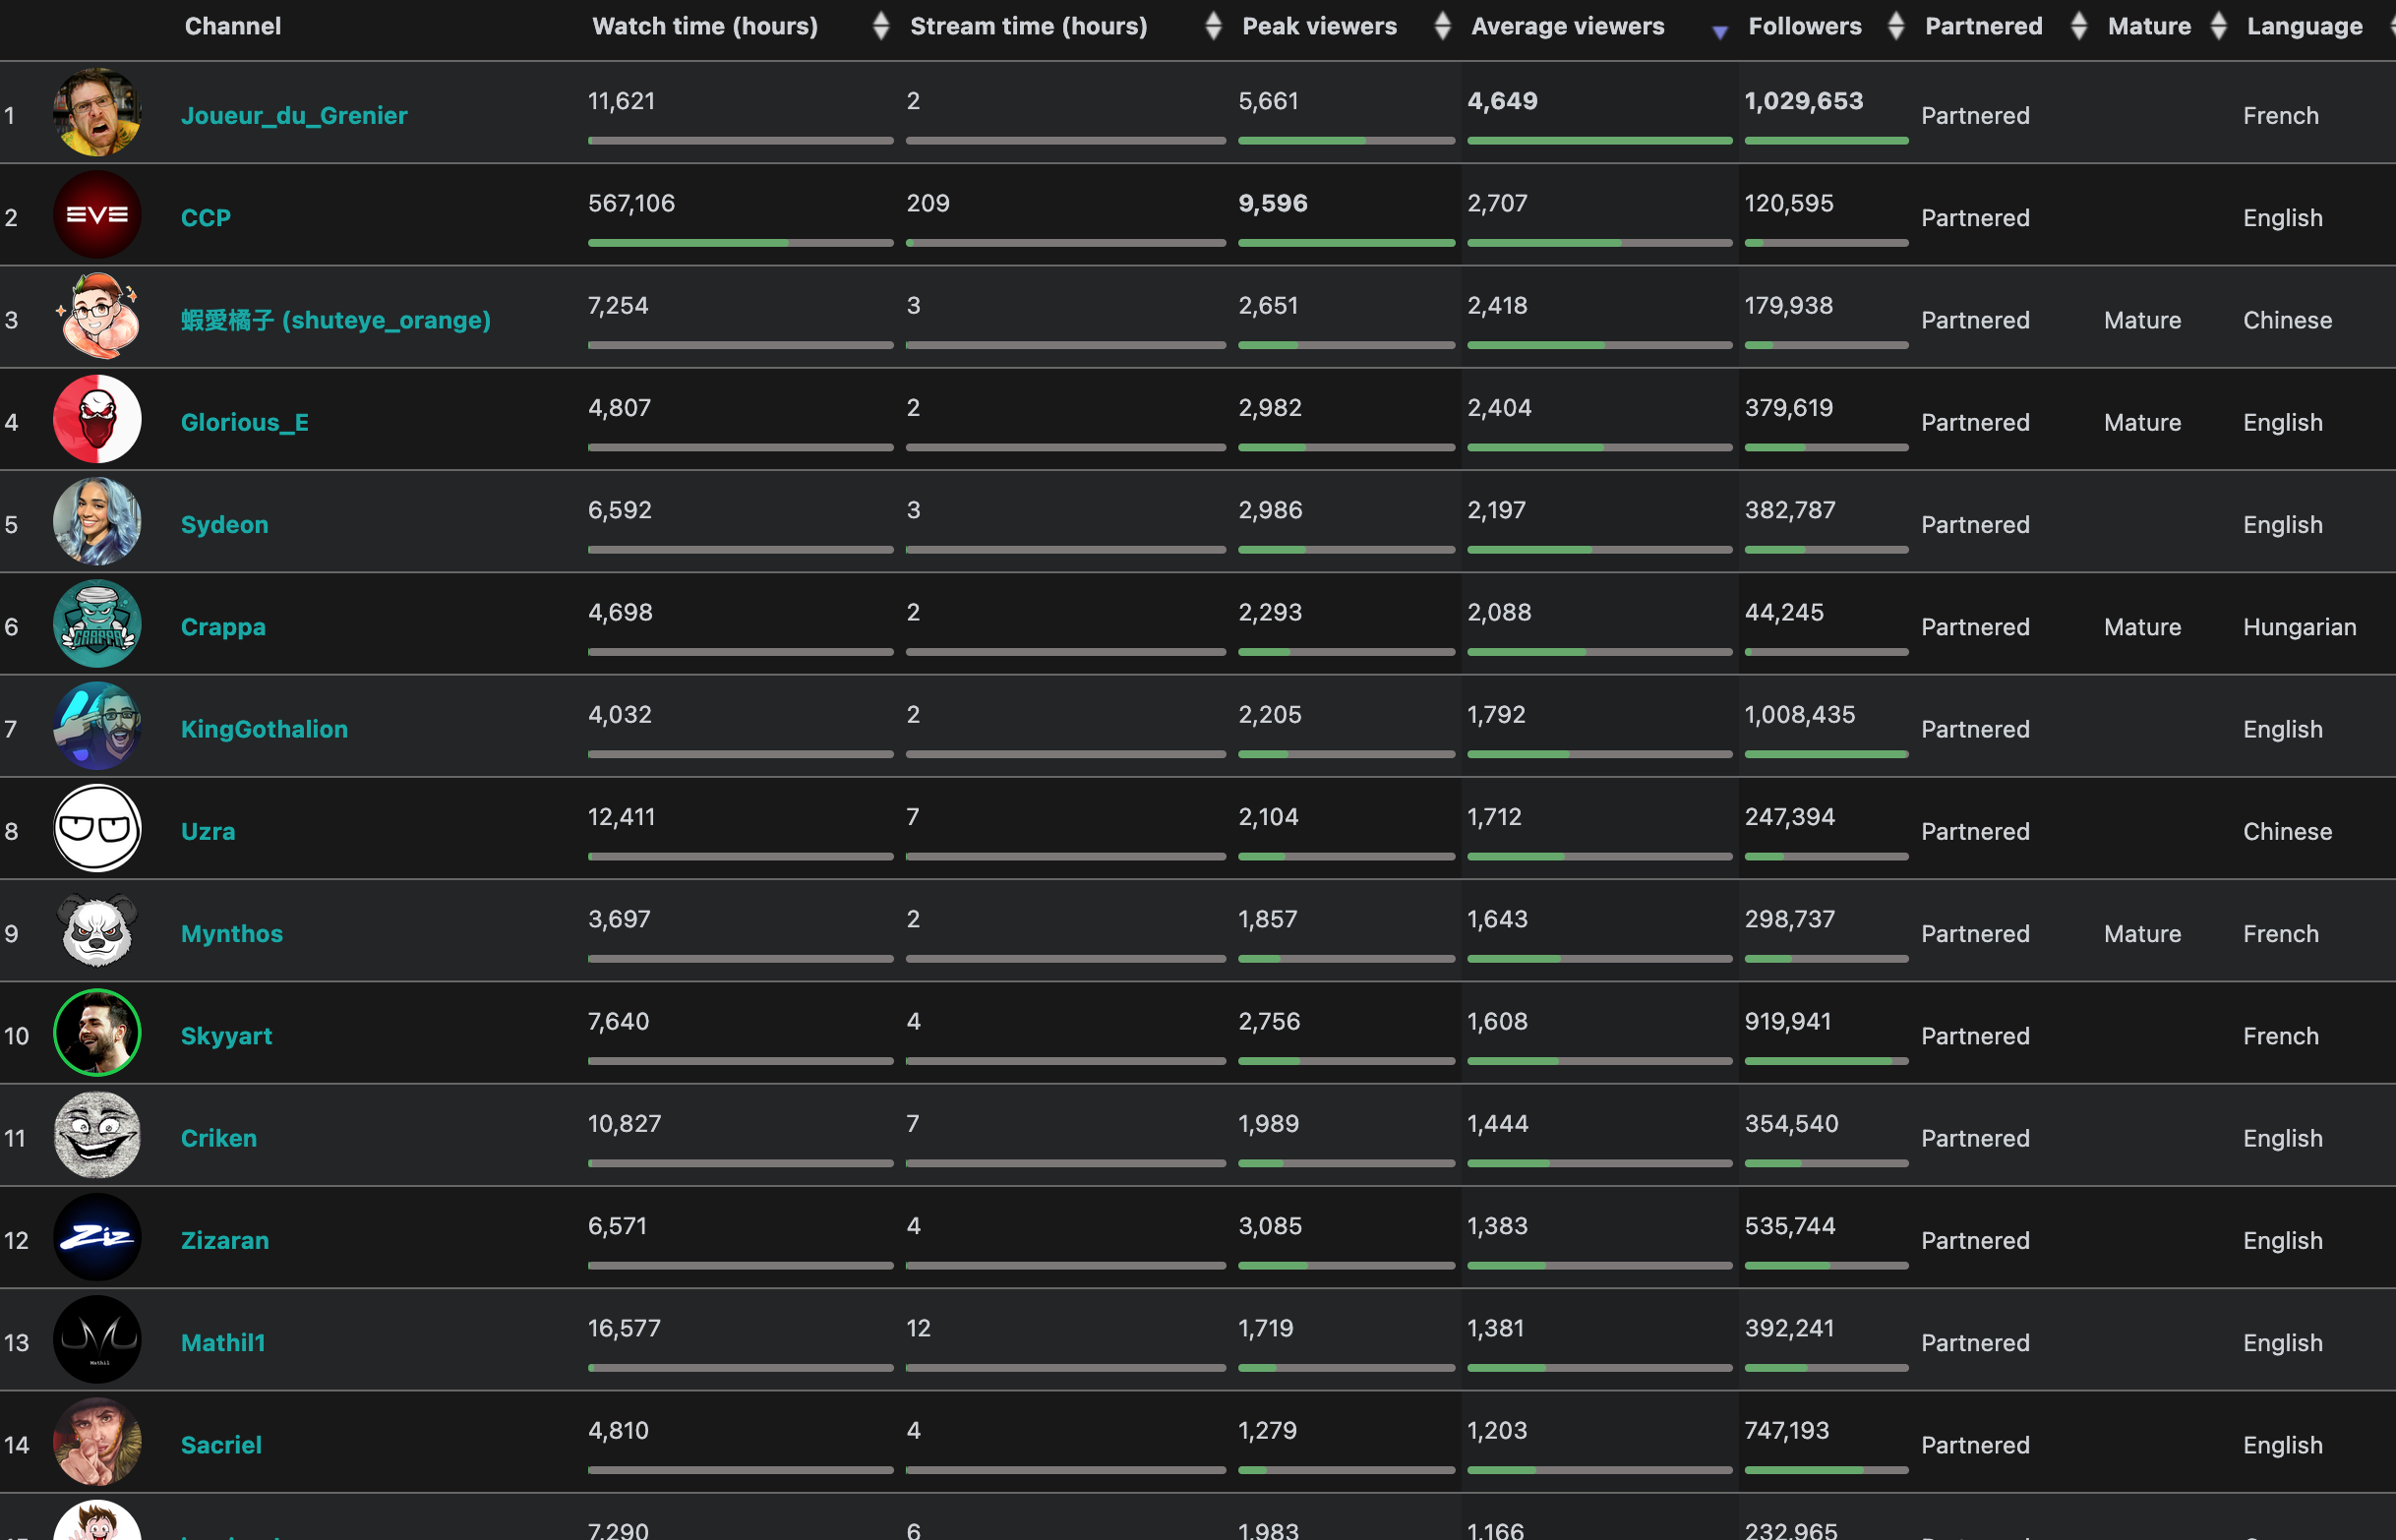Open KingGothalion channel link
The image size is (2396, 1540).
(x=264, y=729)
